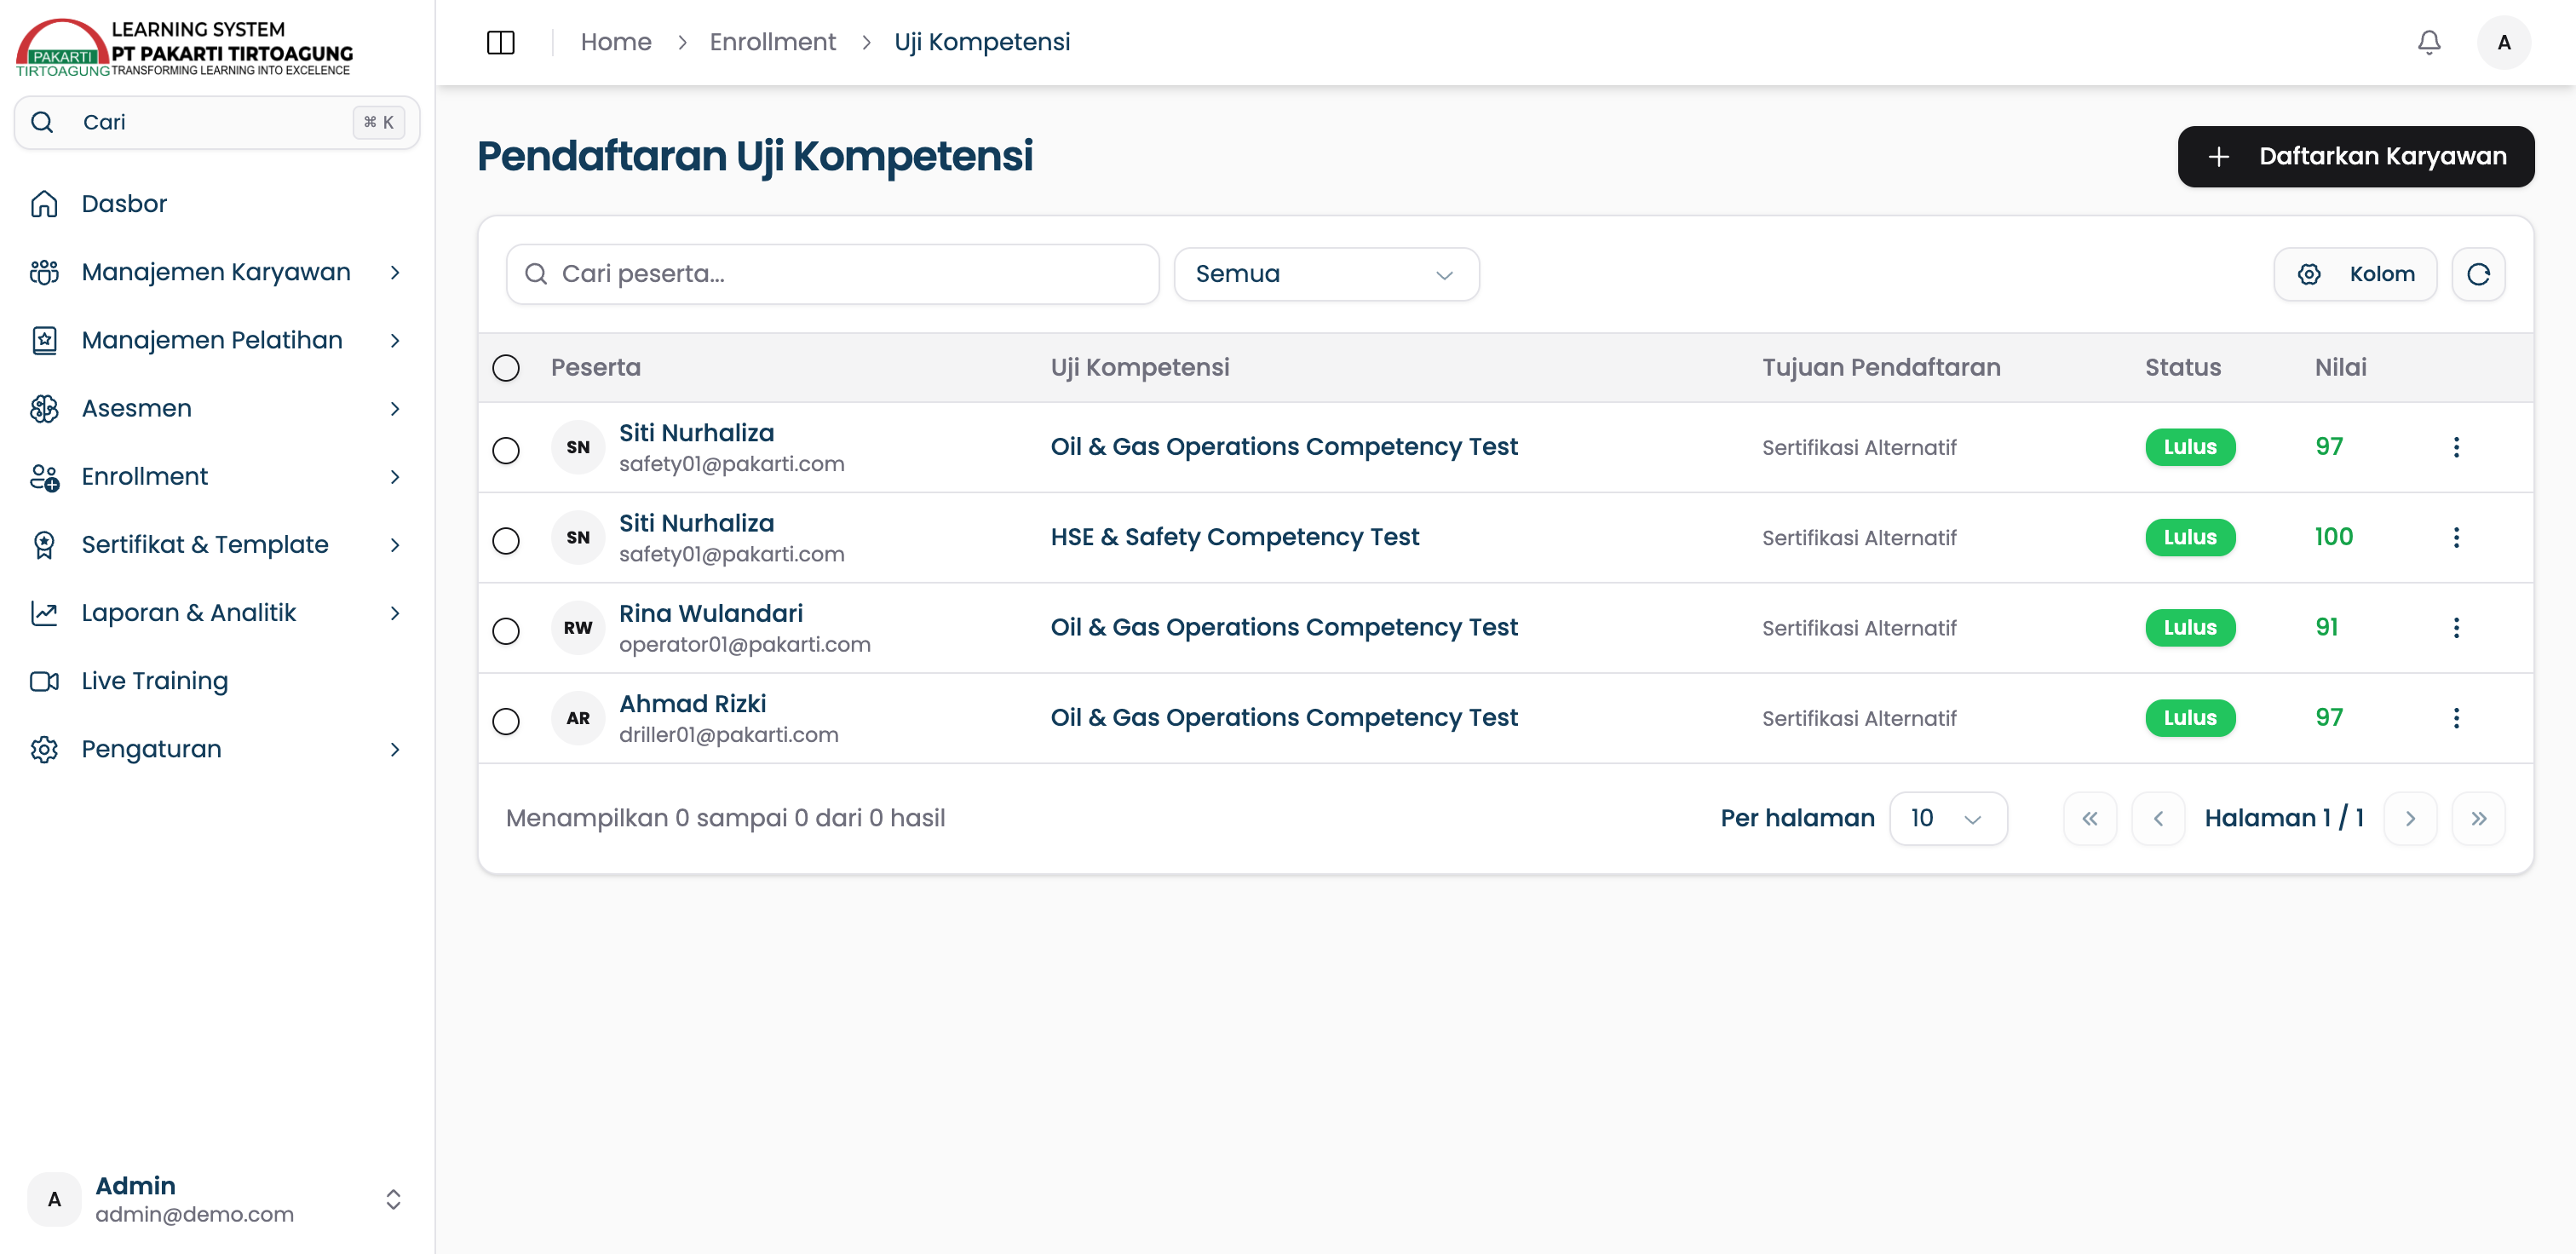2576x1254 pixels.
Task: Click the Asesmen brain icon
Action: click(44, 408)
